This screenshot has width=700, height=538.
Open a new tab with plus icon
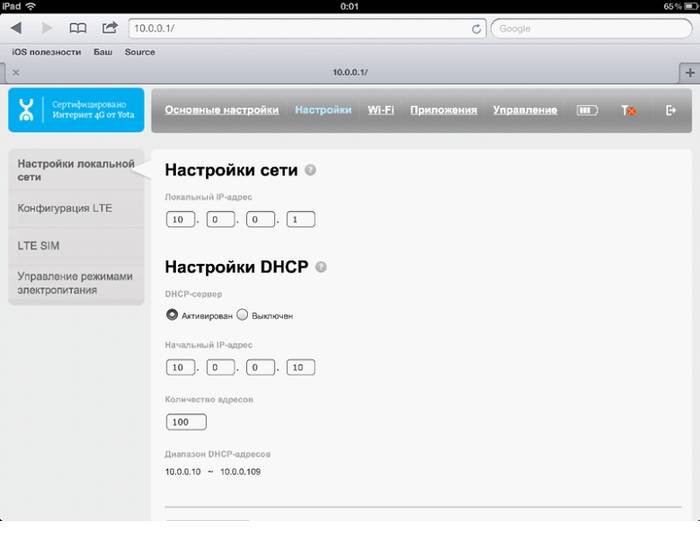[x=688, y=73]
